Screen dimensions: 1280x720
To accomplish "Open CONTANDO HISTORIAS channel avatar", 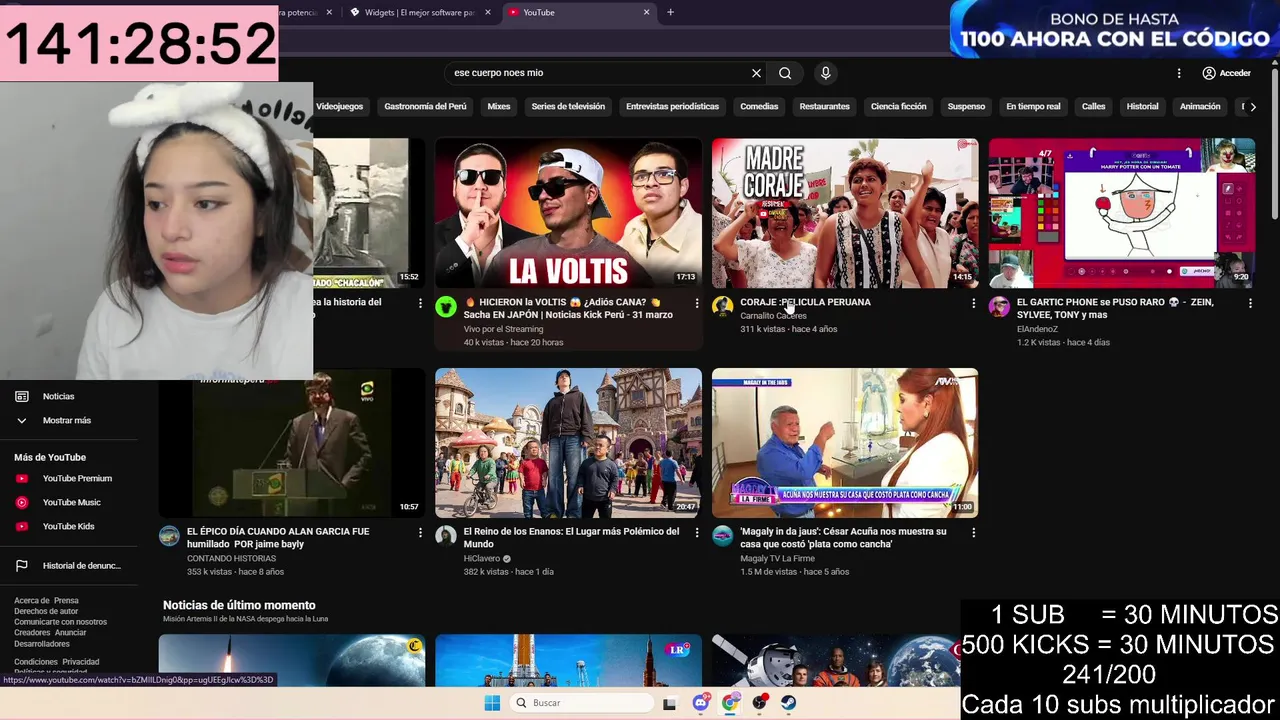I will pyautogui.click(x=169, y=536).
